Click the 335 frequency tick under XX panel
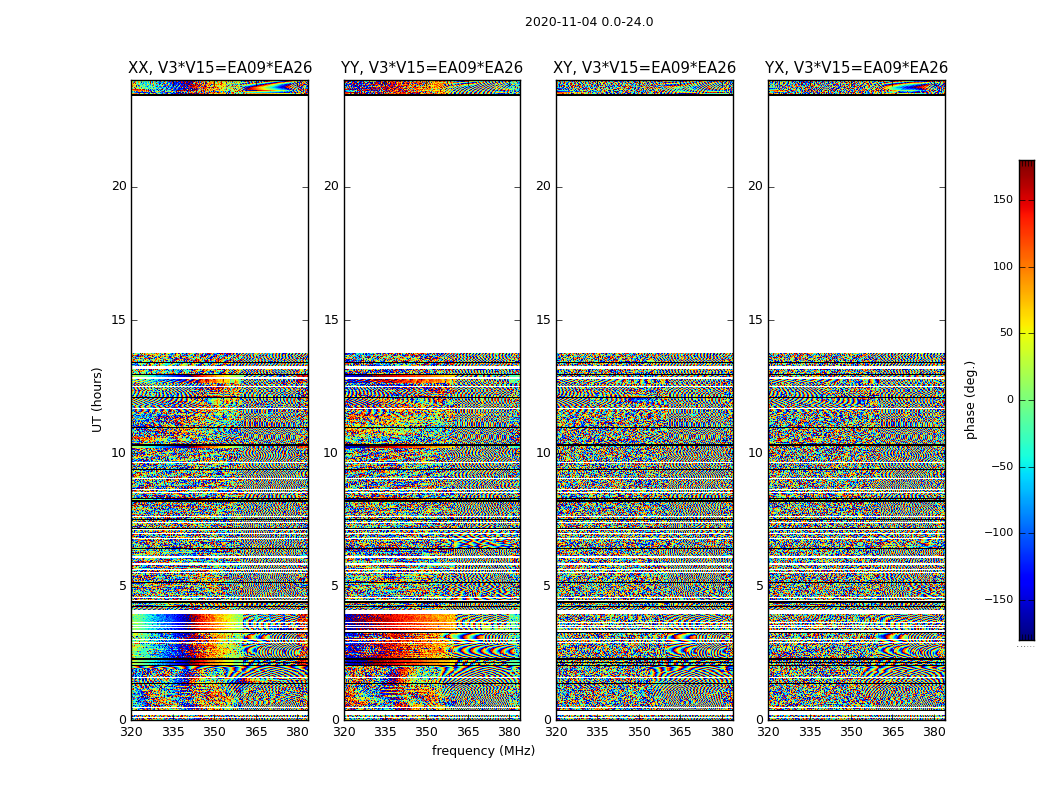This screenshot has width=1050, height=800. (x=173, y=732)
